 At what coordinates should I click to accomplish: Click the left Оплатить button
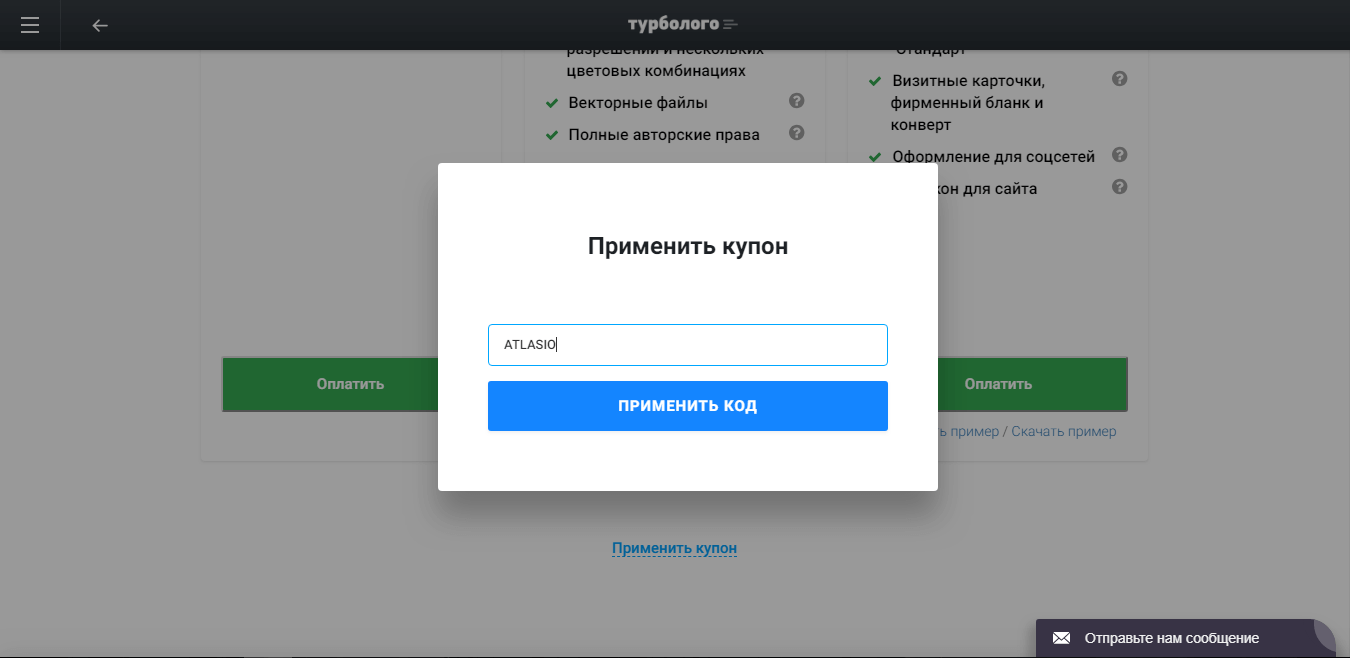(x=330, y=384)
